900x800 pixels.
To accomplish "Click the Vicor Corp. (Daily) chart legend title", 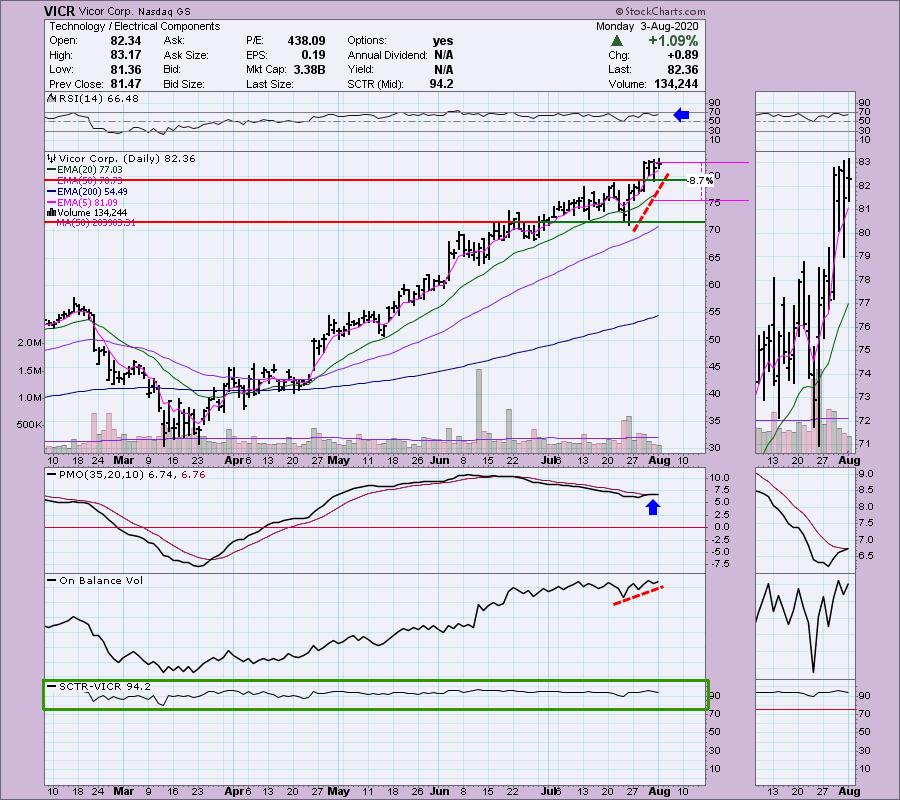I will point(126,158).
